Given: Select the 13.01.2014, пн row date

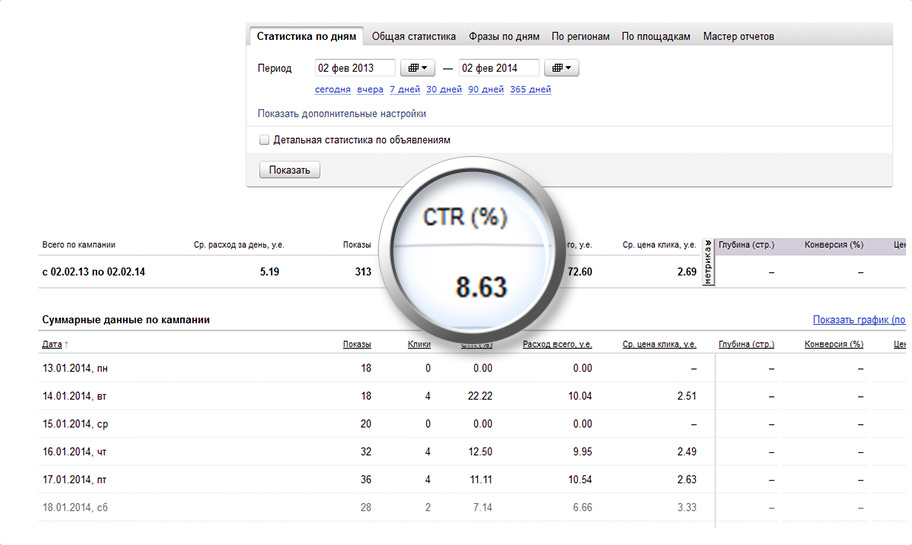Looking at the screenshot, I should tap(75, 368).
